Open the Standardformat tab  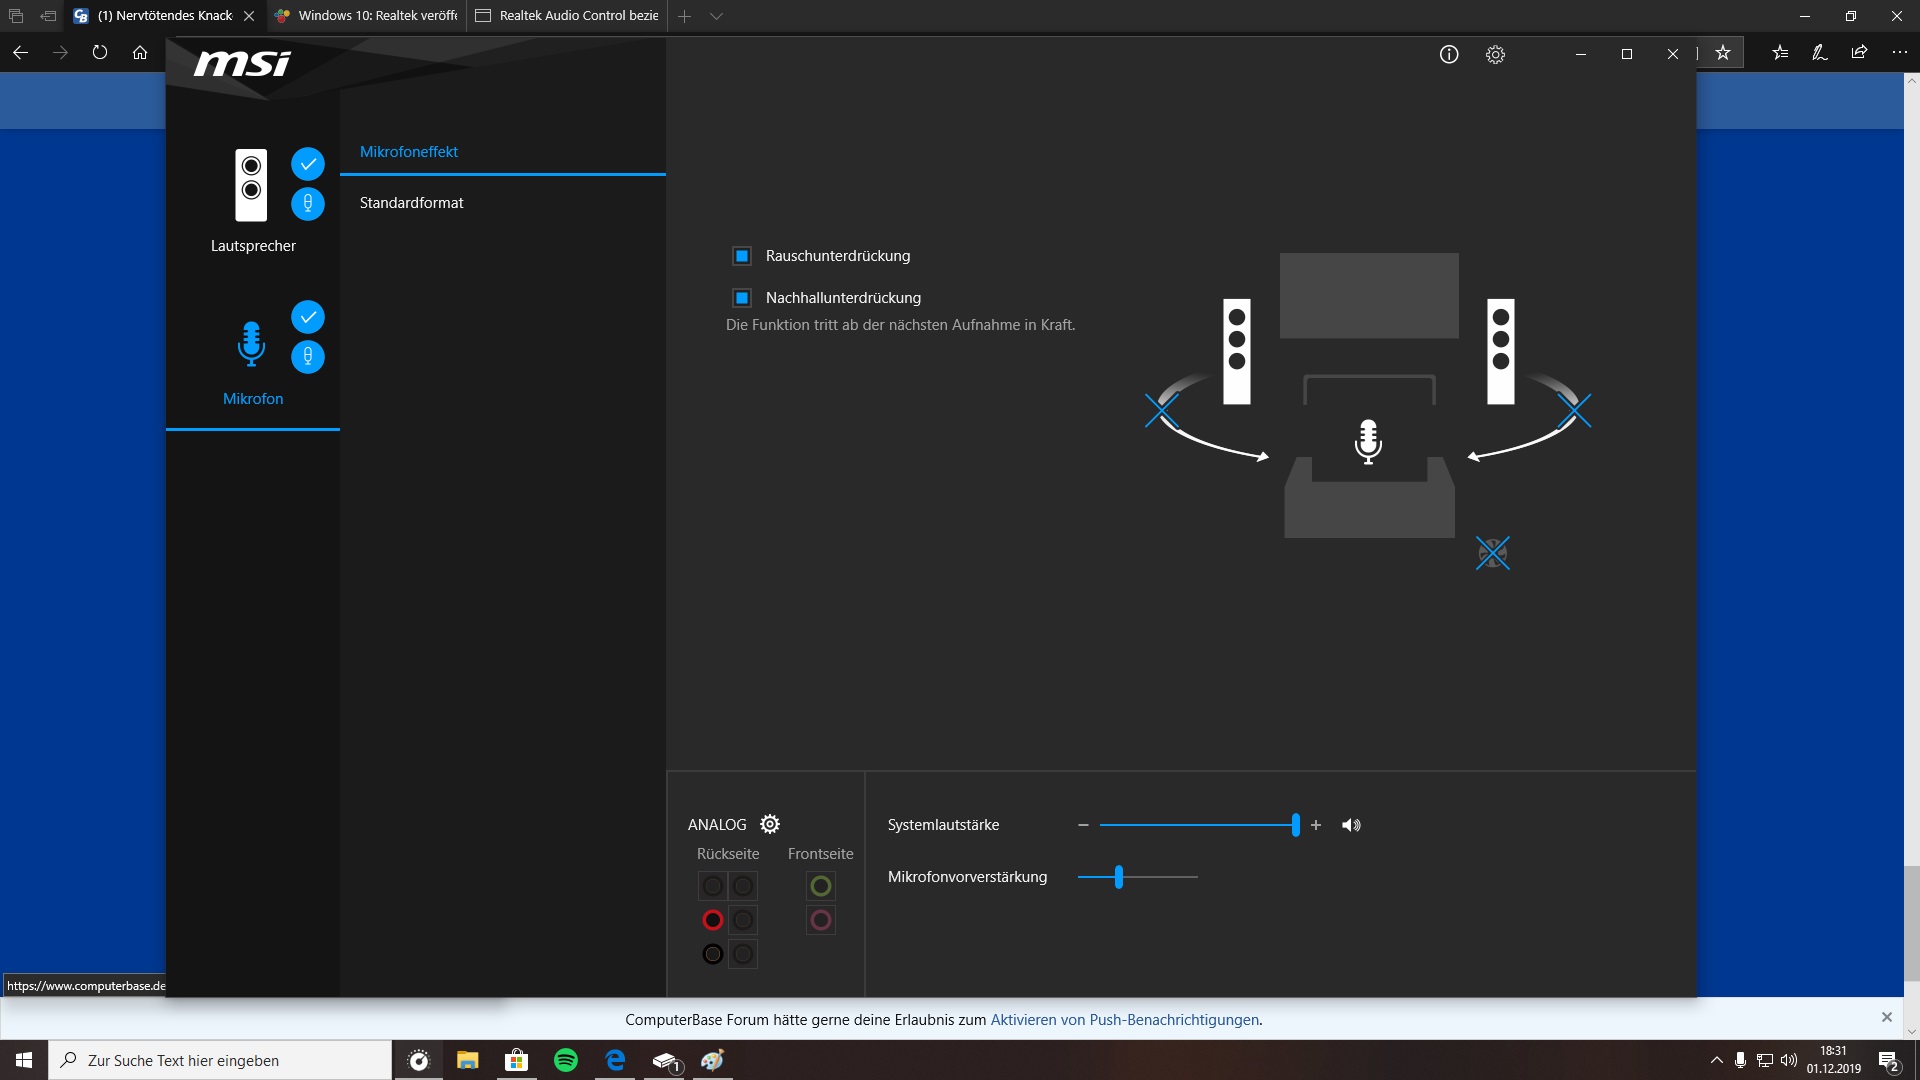[412, 203]
